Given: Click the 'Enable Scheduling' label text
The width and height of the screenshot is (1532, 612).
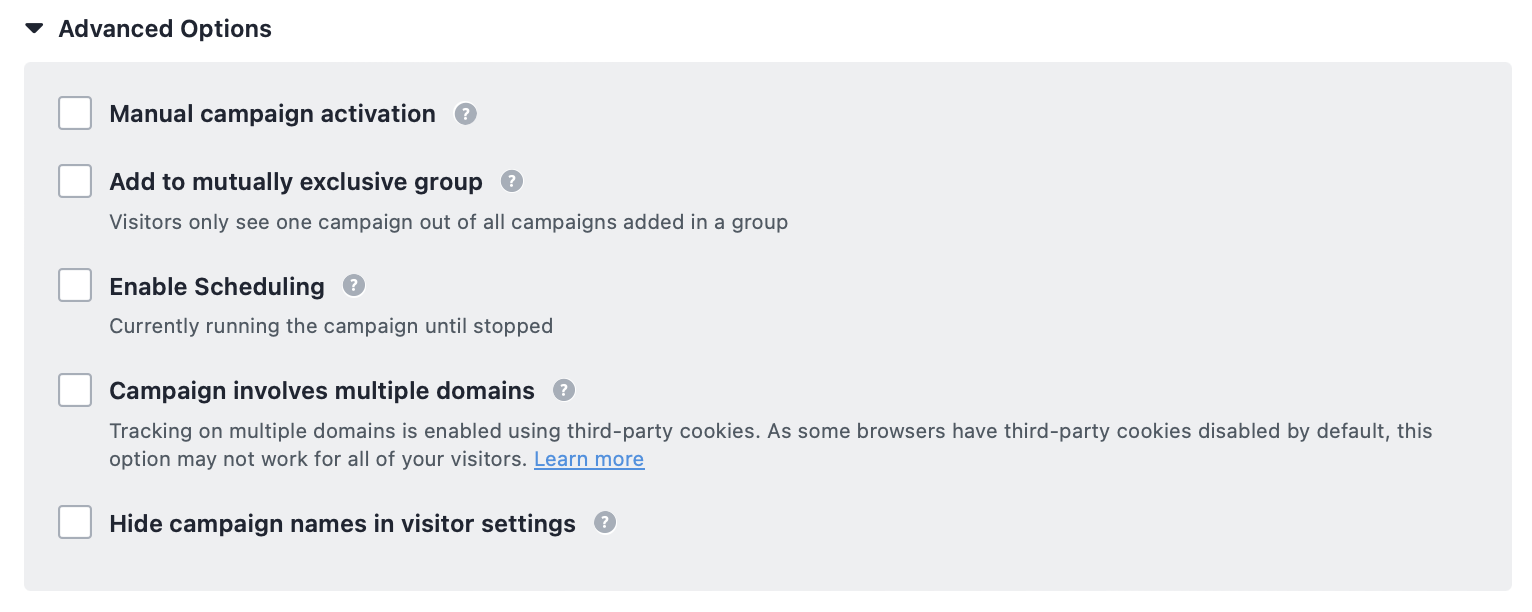Looking at the screenshot, I should 217,286.
